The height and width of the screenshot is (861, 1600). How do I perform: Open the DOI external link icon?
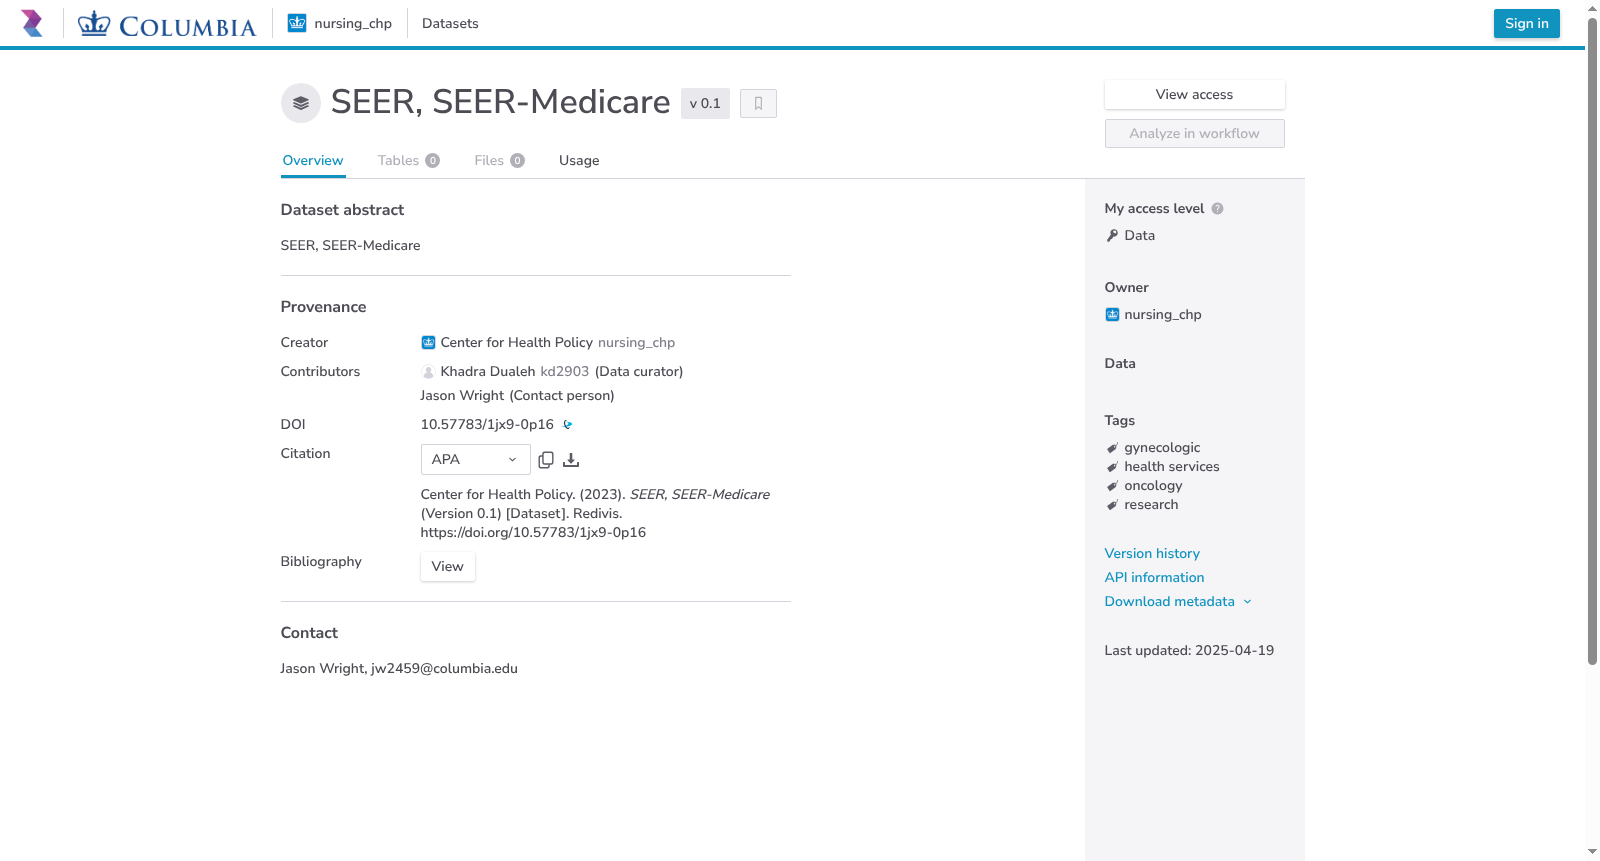click(x=568, y=425)
